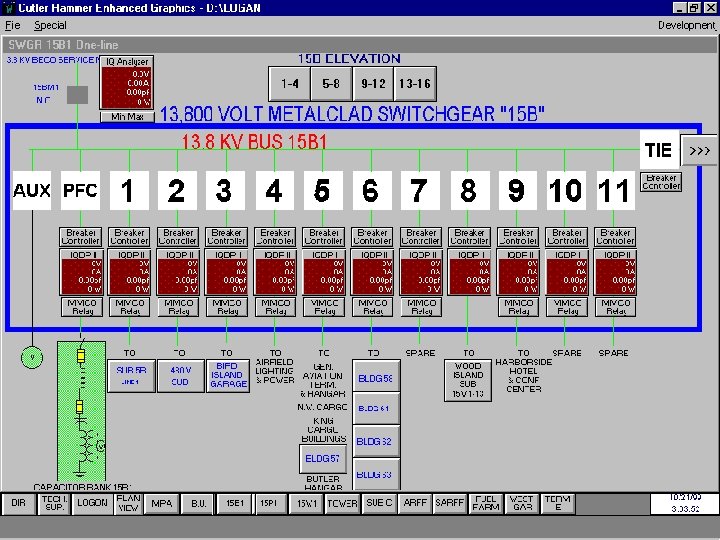Image resolution: width=720 pixels, height=540 pixels.
Task: Open Breaker Controller under breaker 8
Action: click(469, 236)
